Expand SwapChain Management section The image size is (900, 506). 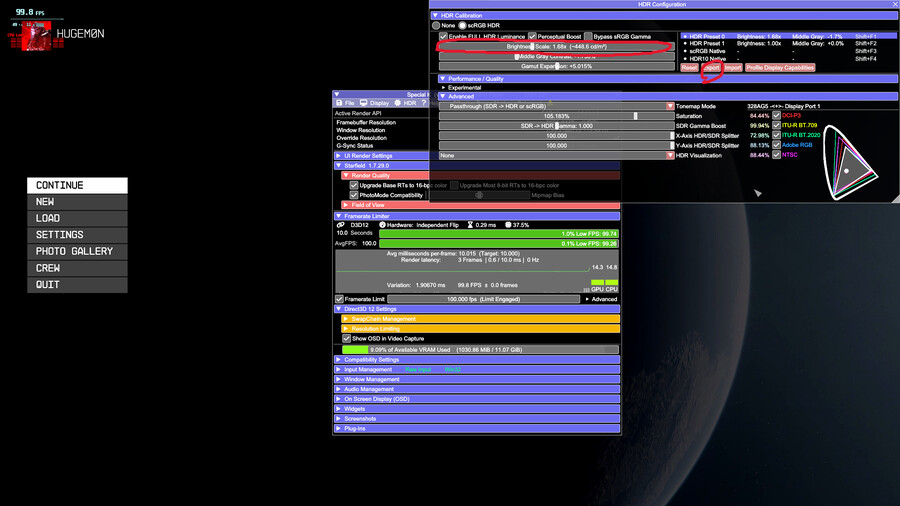480,318
